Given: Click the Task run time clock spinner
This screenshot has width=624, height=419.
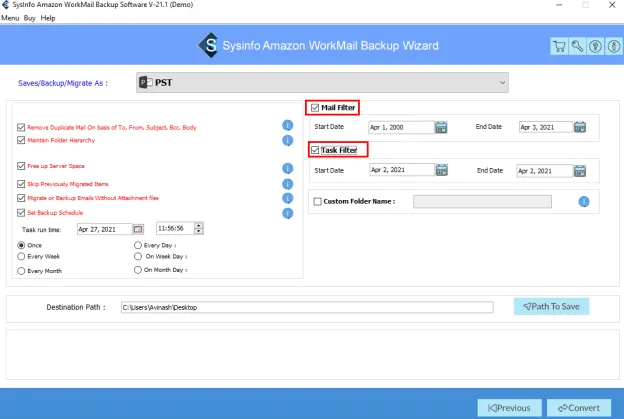Looking at the screenshot, I should [x=199, y=228].
